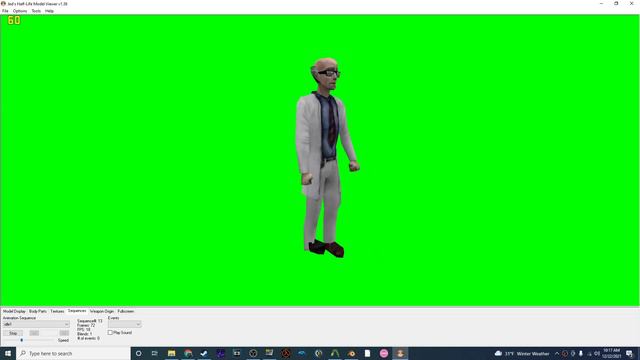Open the Windows Start menu
Screen dimensions: 640x360
pos(8,353)
